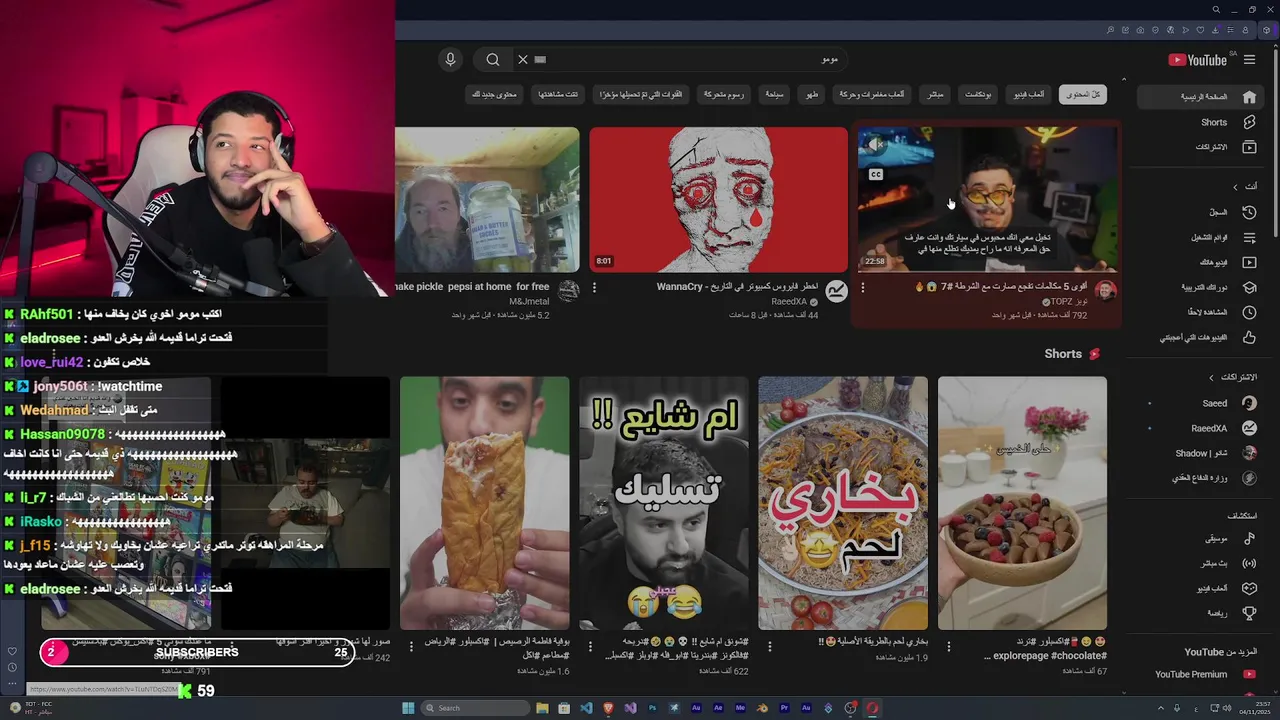The height and width of the screenshot is (720, 1280).
Task: Clear the search box with X
Action: coord(522,60)
